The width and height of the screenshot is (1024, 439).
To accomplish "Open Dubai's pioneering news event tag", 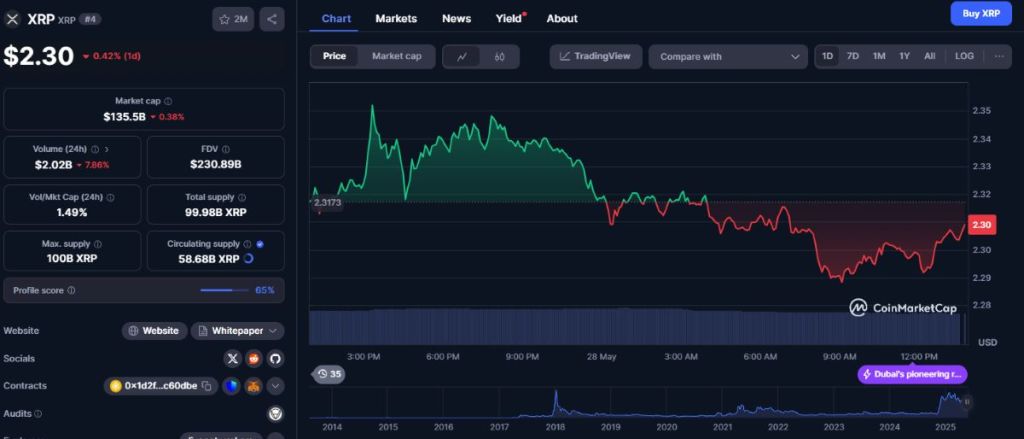I will (912, 374).
